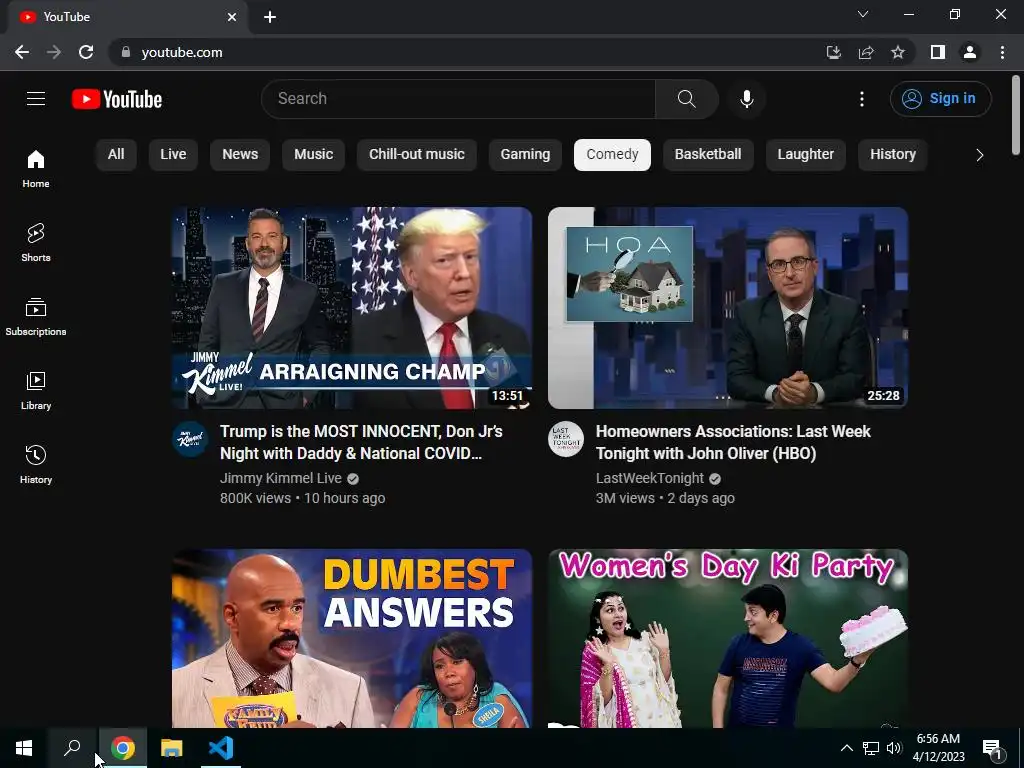This screenshot has width=1024, height=768.
Task: Open Windows taskbar search
Action: pos(72,748)
